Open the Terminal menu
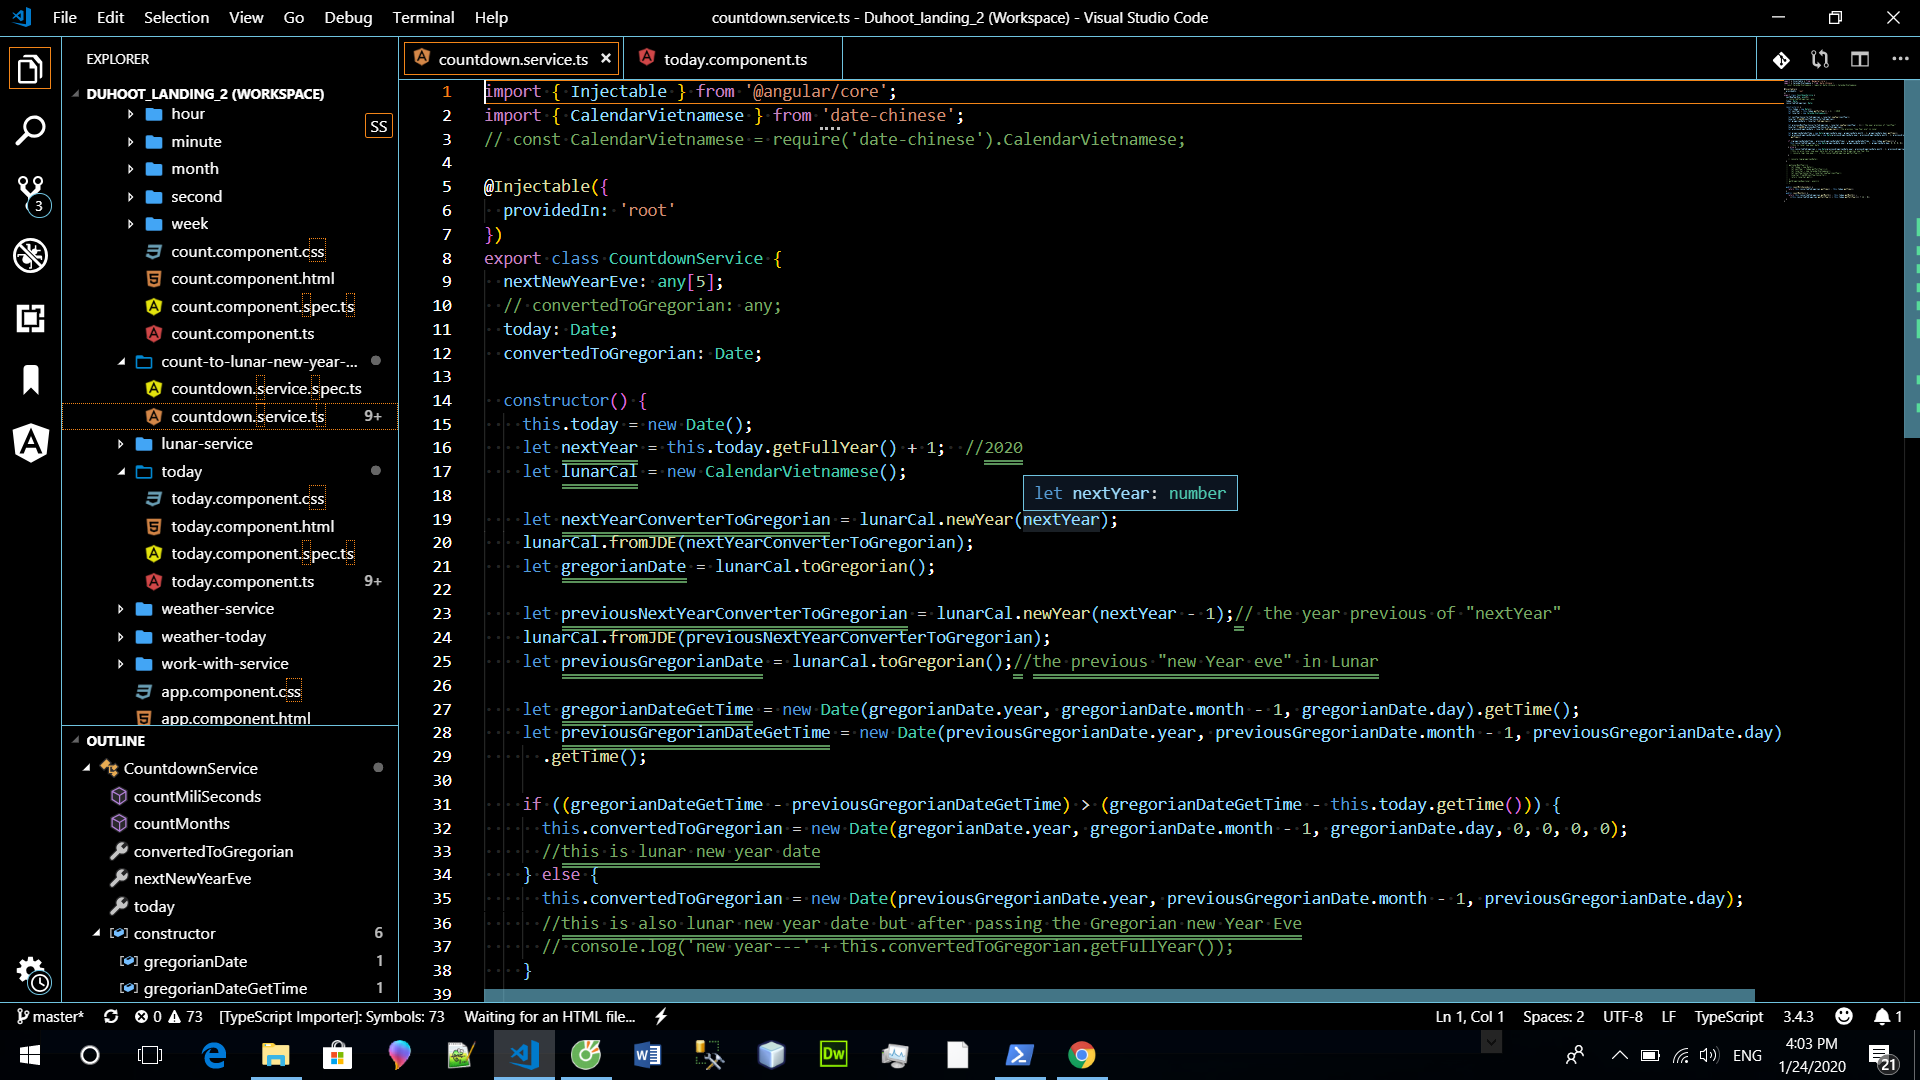Screen dimensions: 1920x1080 point(422,17)
